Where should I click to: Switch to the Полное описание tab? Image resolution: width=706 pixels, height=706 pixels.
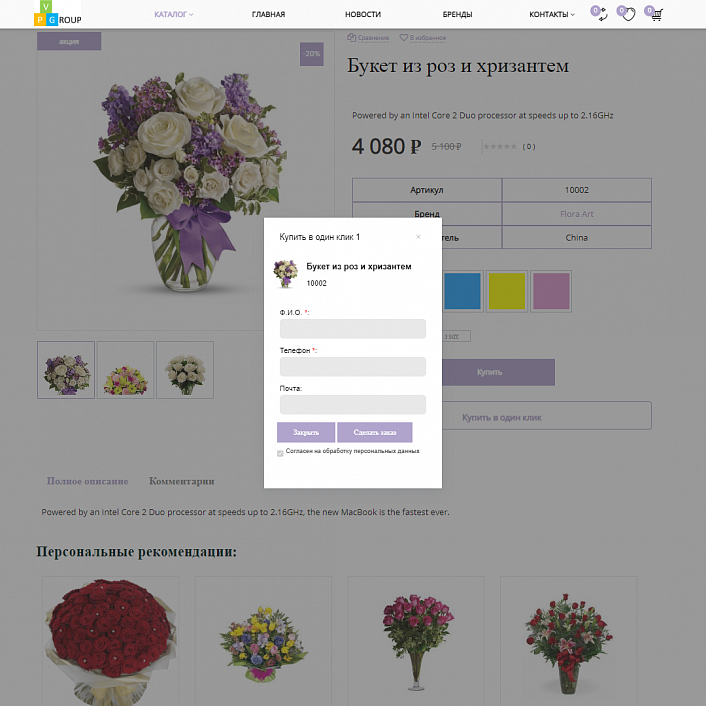(87, 481)
